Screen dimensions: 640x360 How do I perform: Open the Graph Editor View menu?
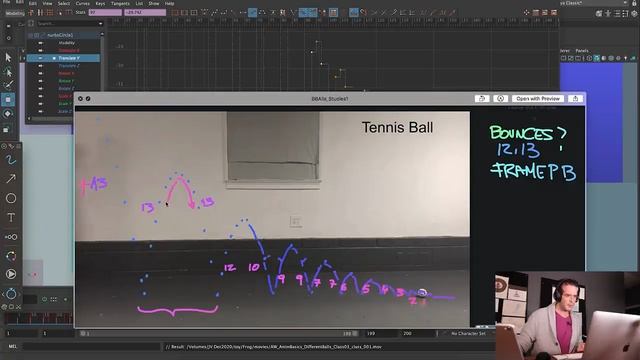click(47, 3)
